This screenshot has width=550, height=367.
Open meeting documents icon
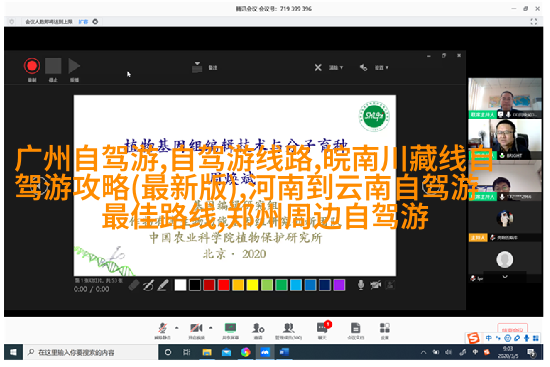(x=355, y=331)
